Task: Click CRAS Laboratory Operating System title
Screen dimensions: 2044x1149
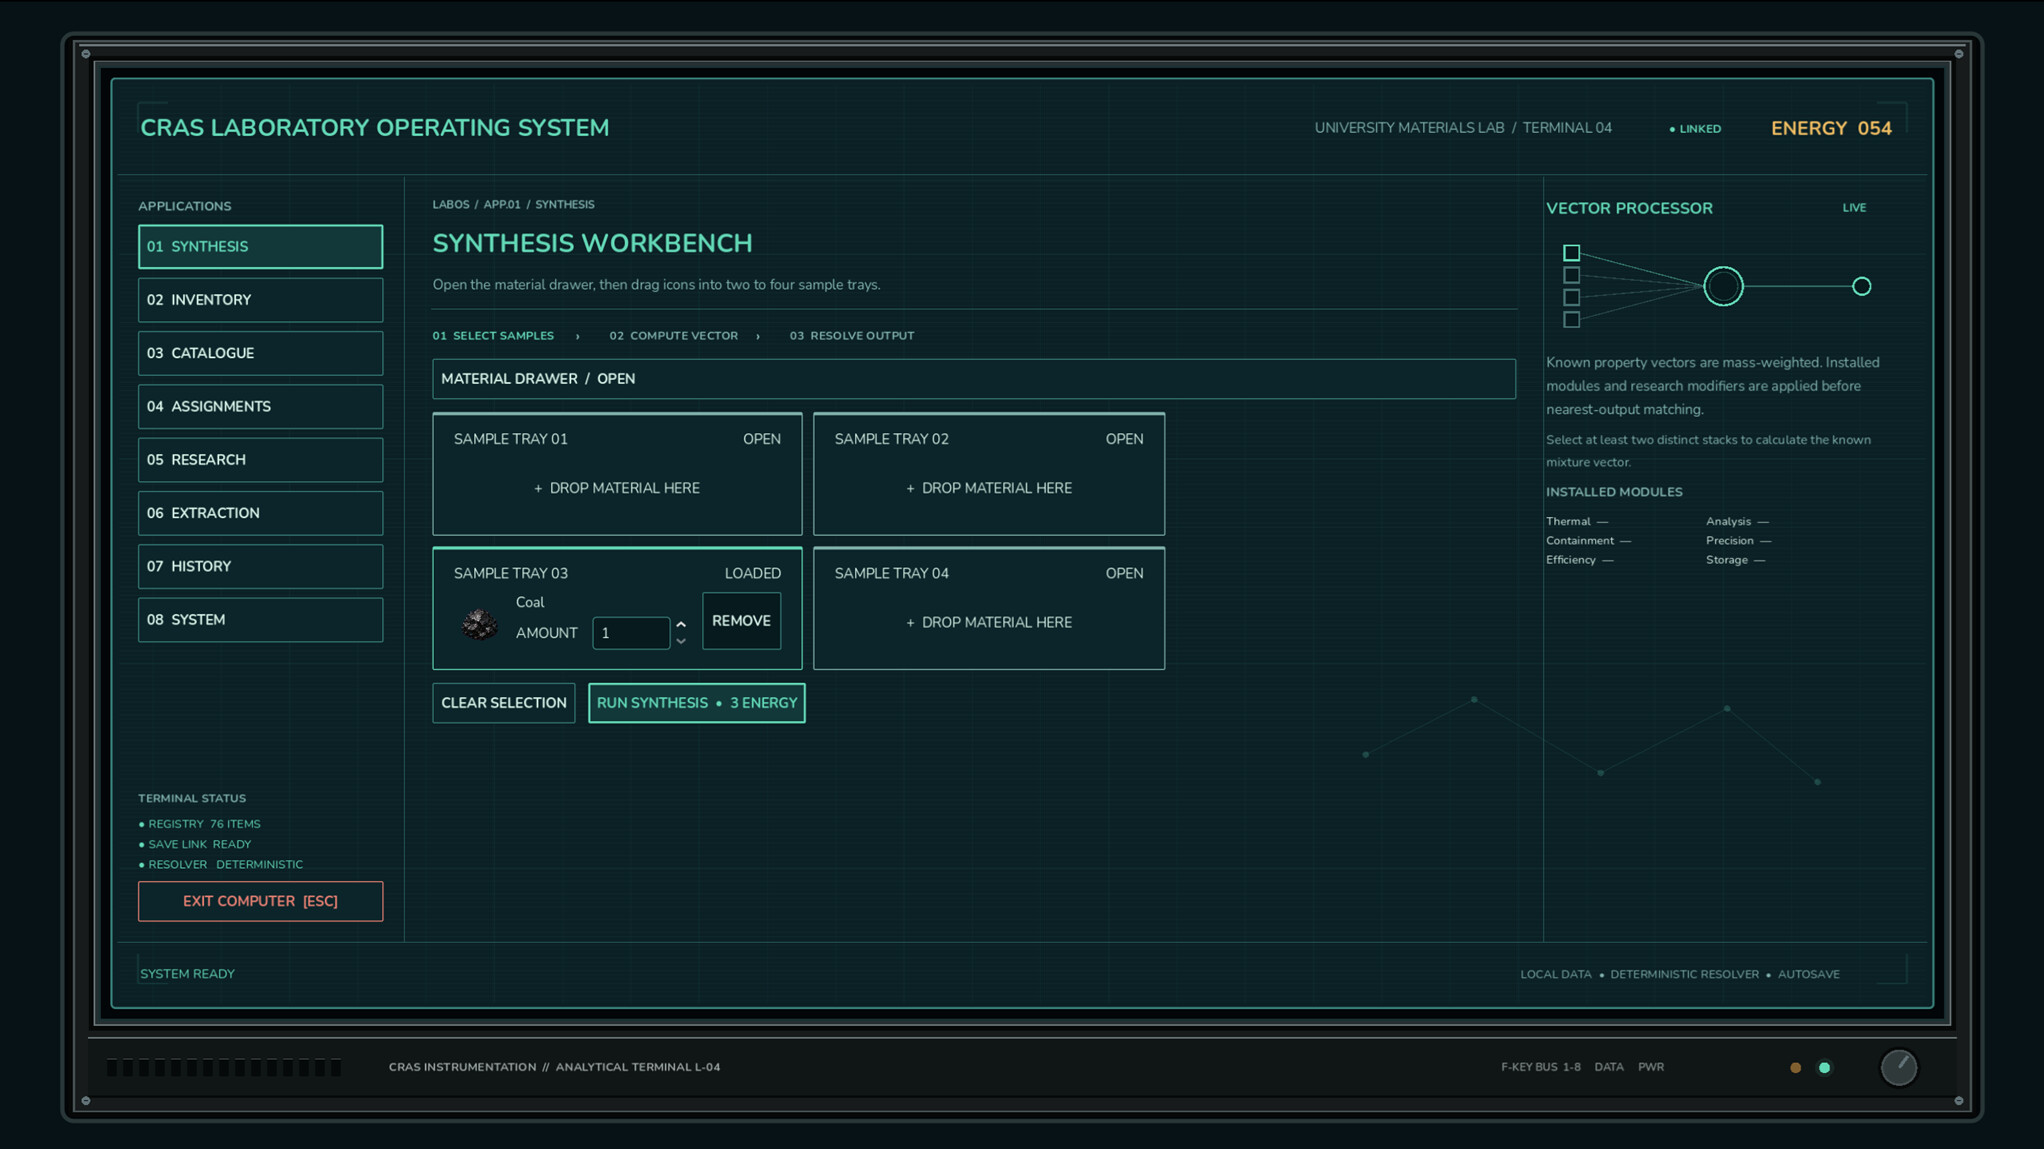Action: coord(374,128)
